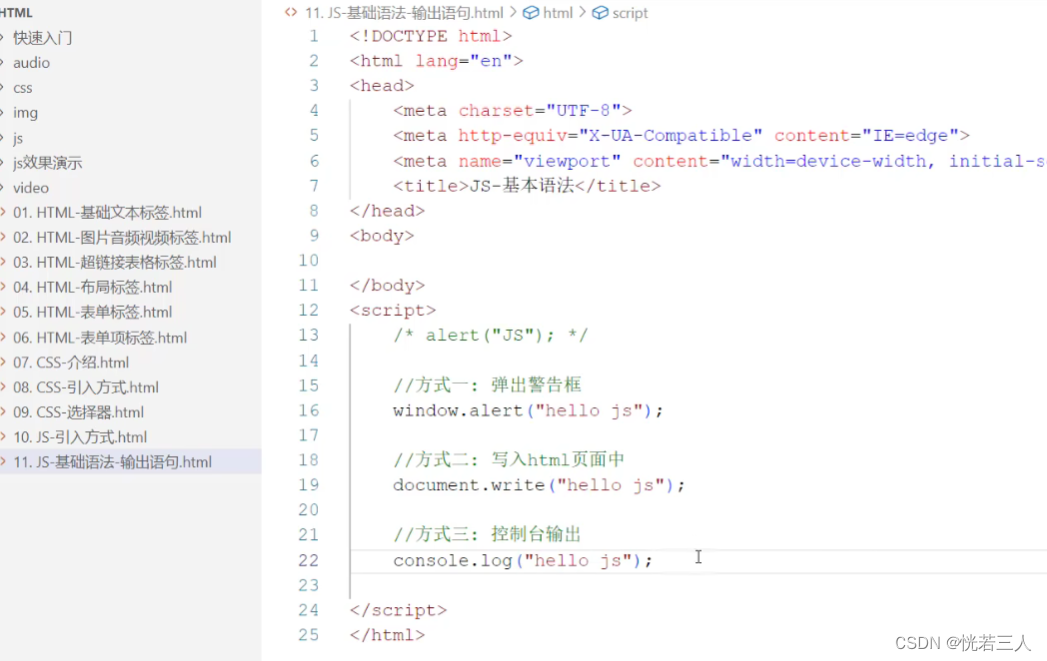Click the opening <body> tag
Viewport: 1047px width, 661px height.
pos(382,236)
